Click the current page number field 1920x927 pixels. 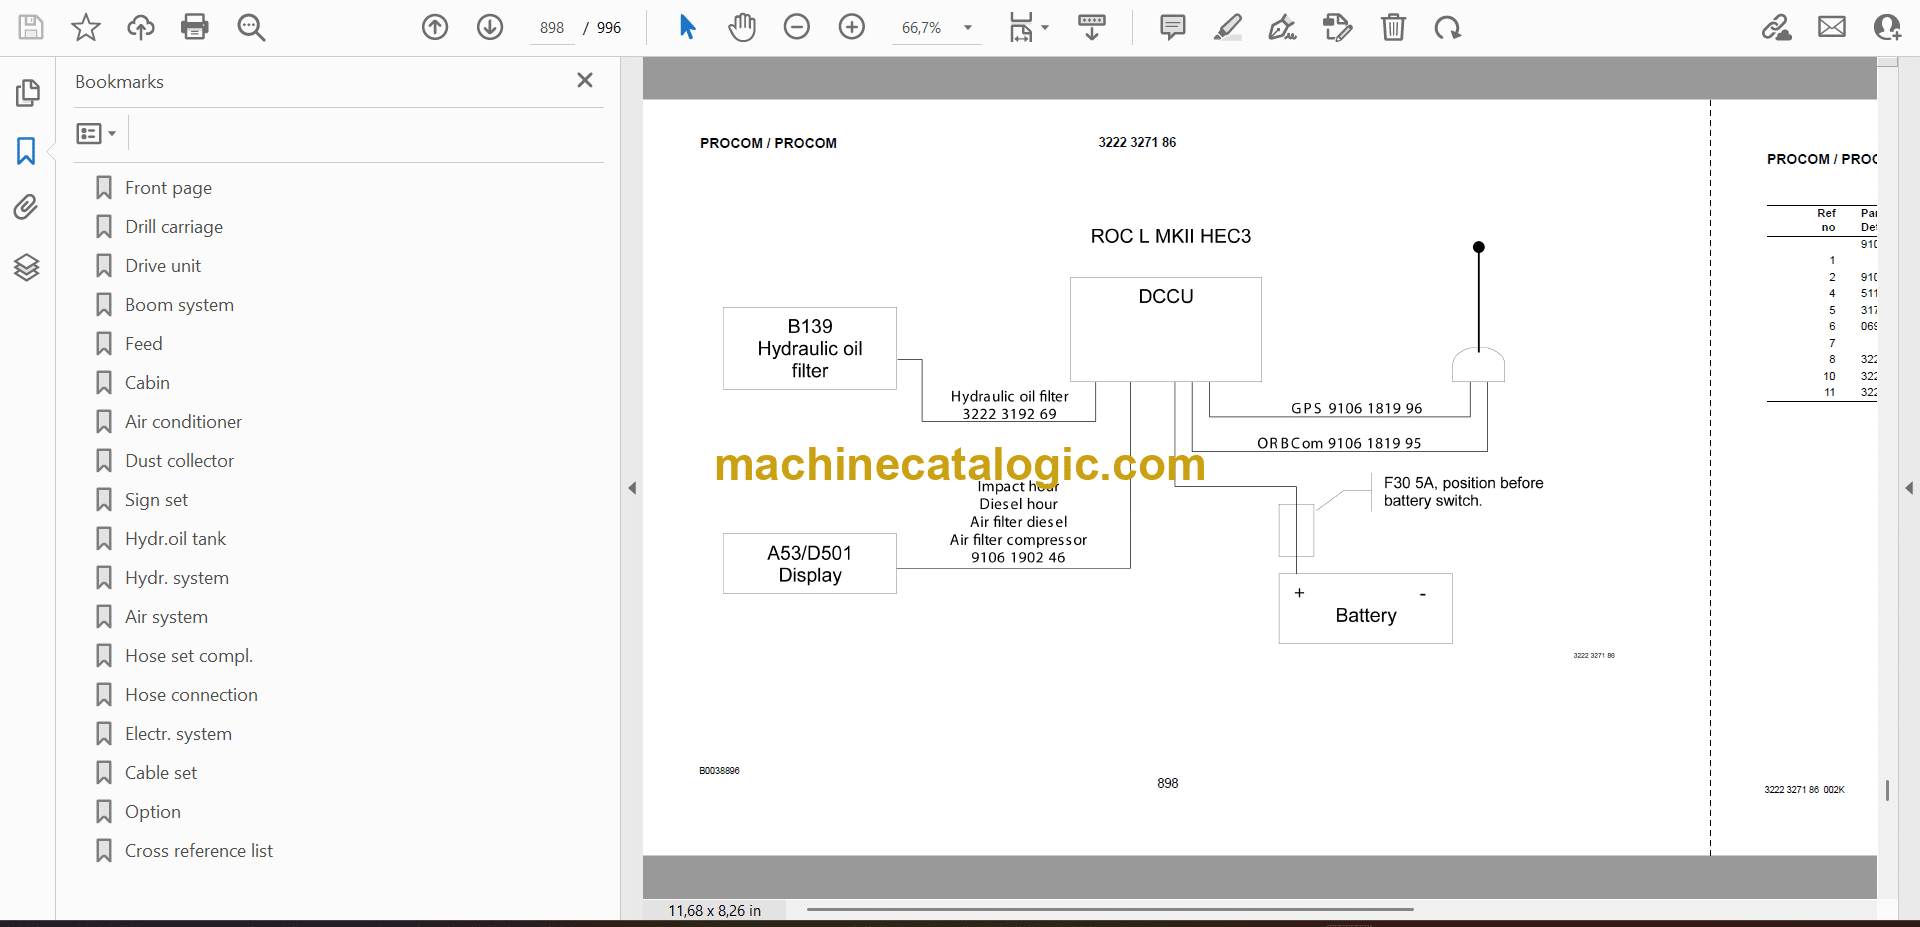[x=552, y=28]
